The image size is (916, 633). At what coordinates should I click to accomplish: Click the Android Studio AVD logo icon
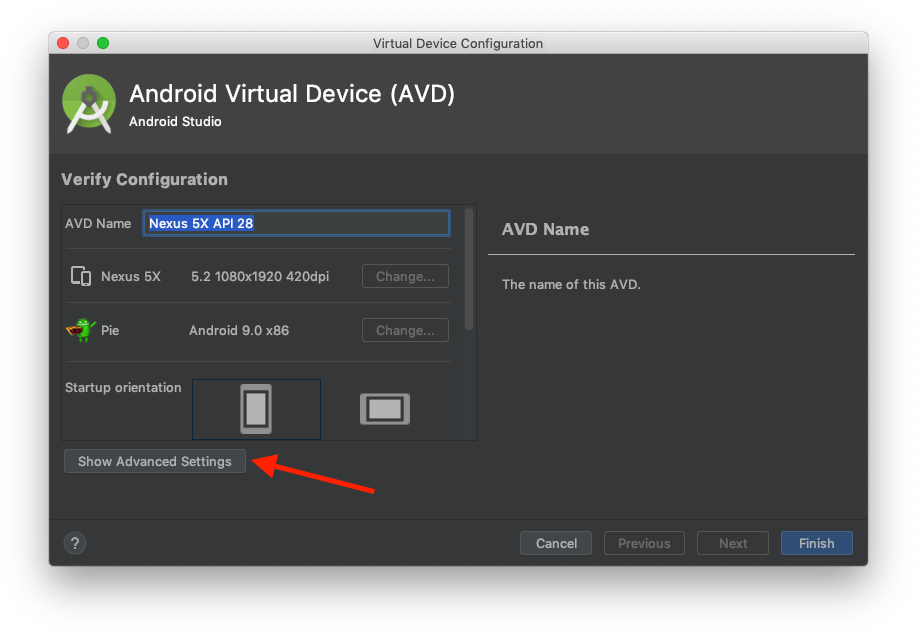coord(88,103)
